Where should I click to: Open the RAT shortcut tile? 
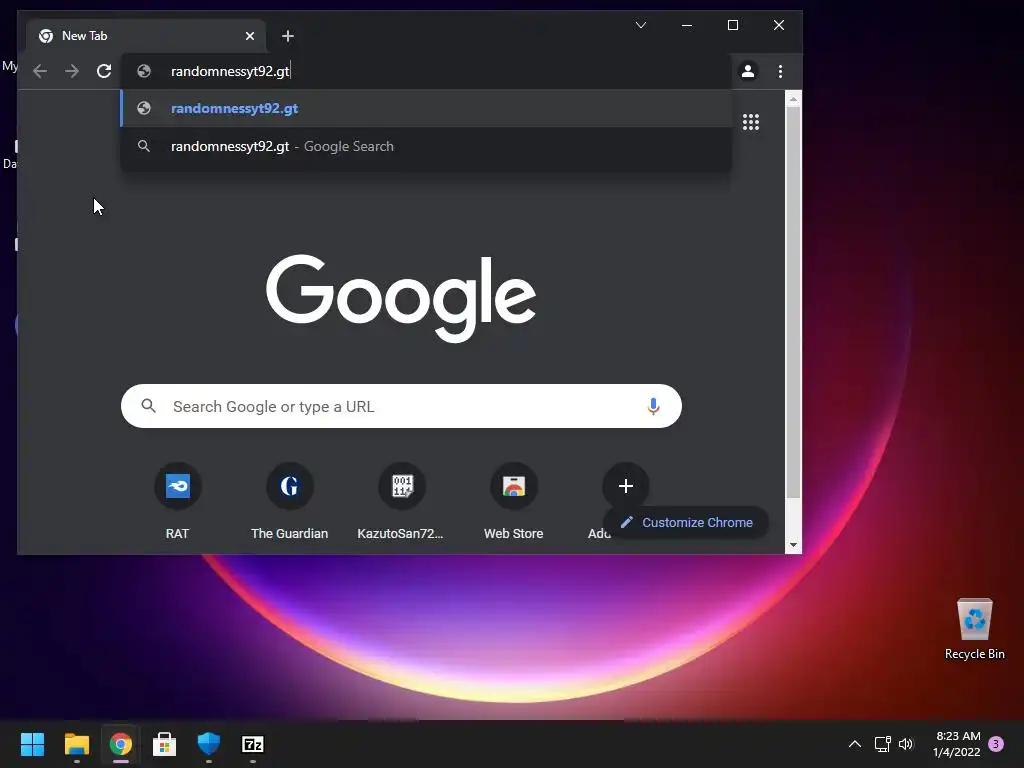coord(178,502)
